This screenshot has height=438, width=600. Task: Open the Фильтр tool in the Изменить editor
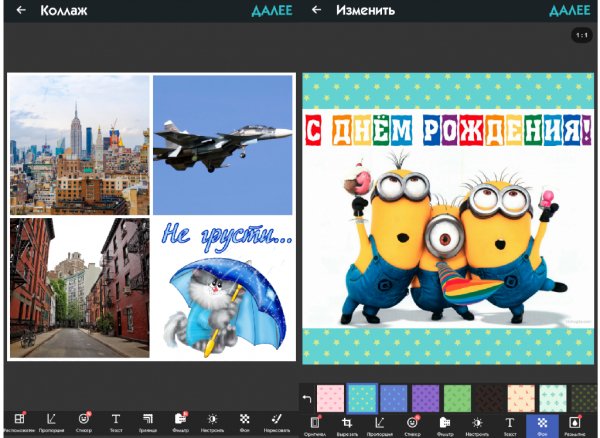(x=445, y=426)
